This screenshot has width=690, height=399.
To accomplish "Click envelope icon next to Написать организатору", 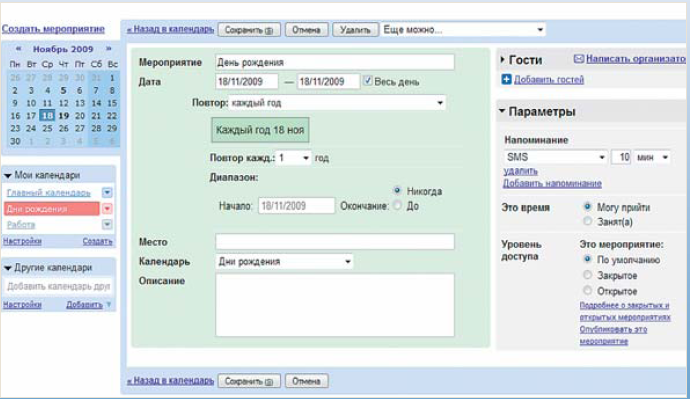I will [x=579, y=59].
